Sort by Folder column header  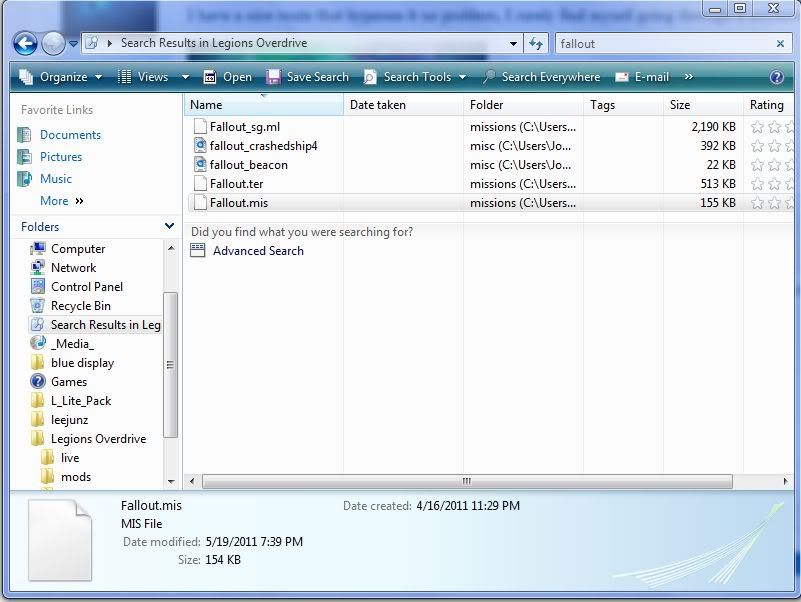coord(524,105)
